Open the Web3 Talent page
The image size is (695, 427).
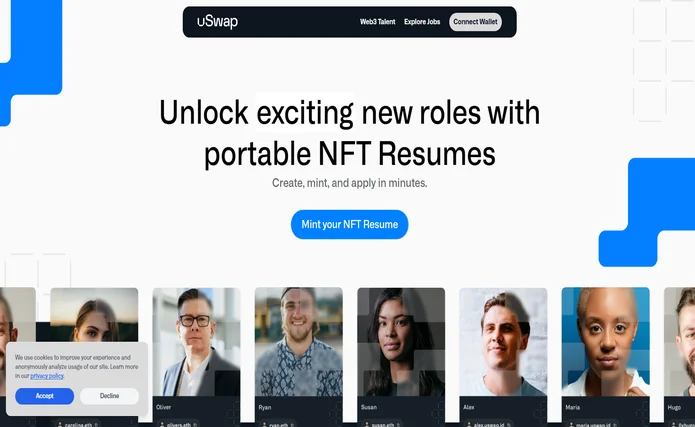coord(377,22)
